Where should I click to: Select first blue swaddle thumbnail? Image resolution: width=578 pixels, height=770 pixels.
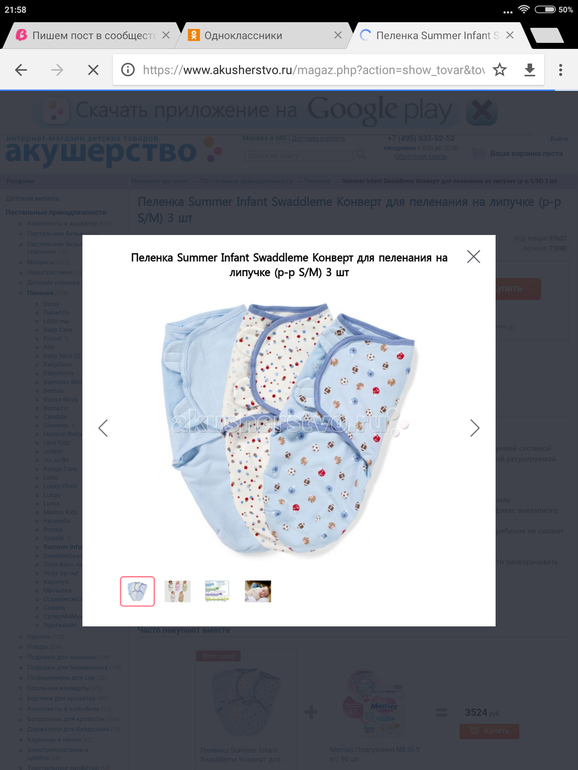coord(138,591)
